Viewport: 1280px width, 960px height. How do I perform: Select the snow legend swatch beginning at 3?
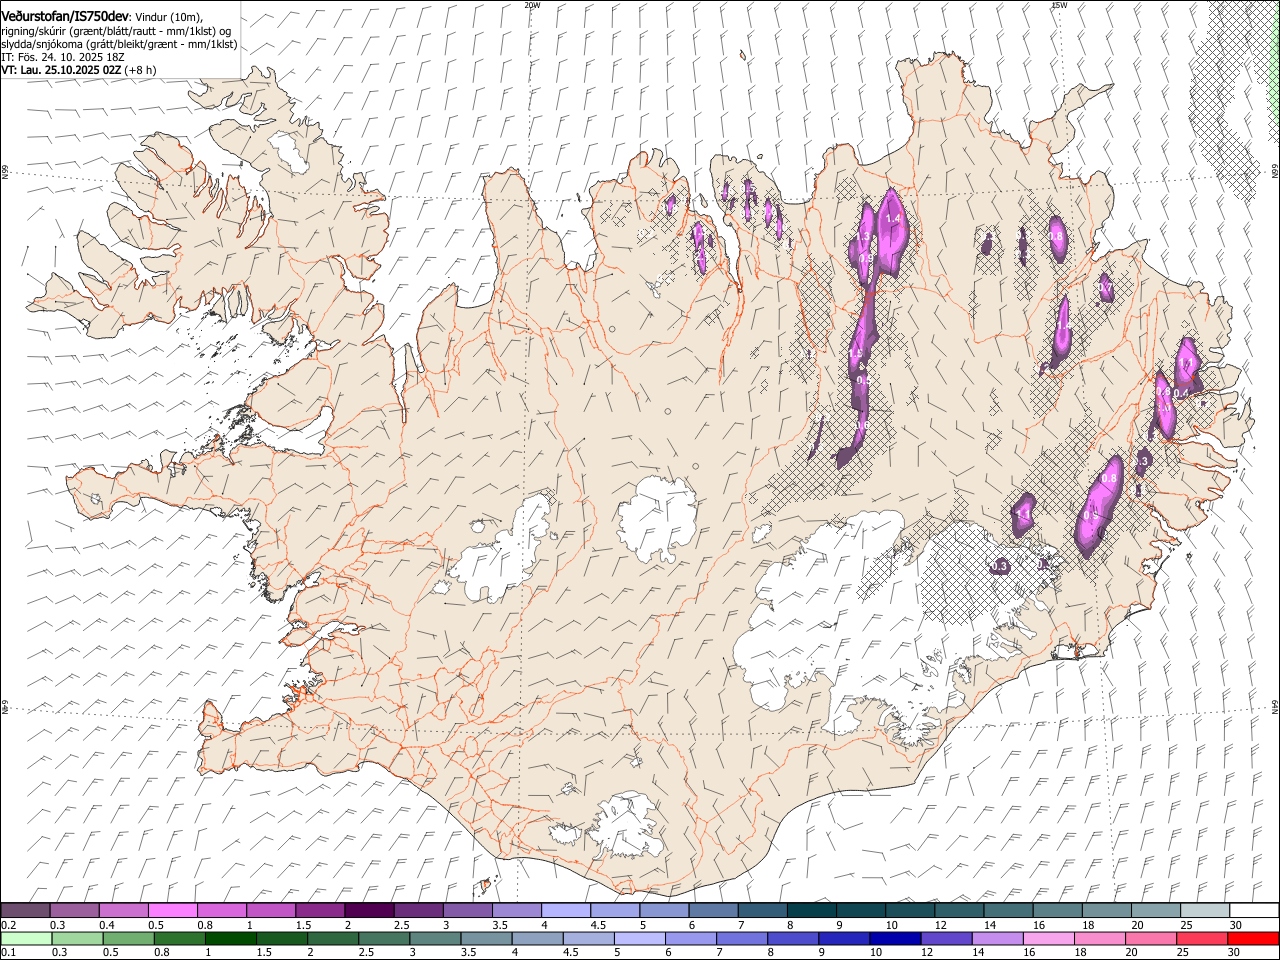click(467, 910)
